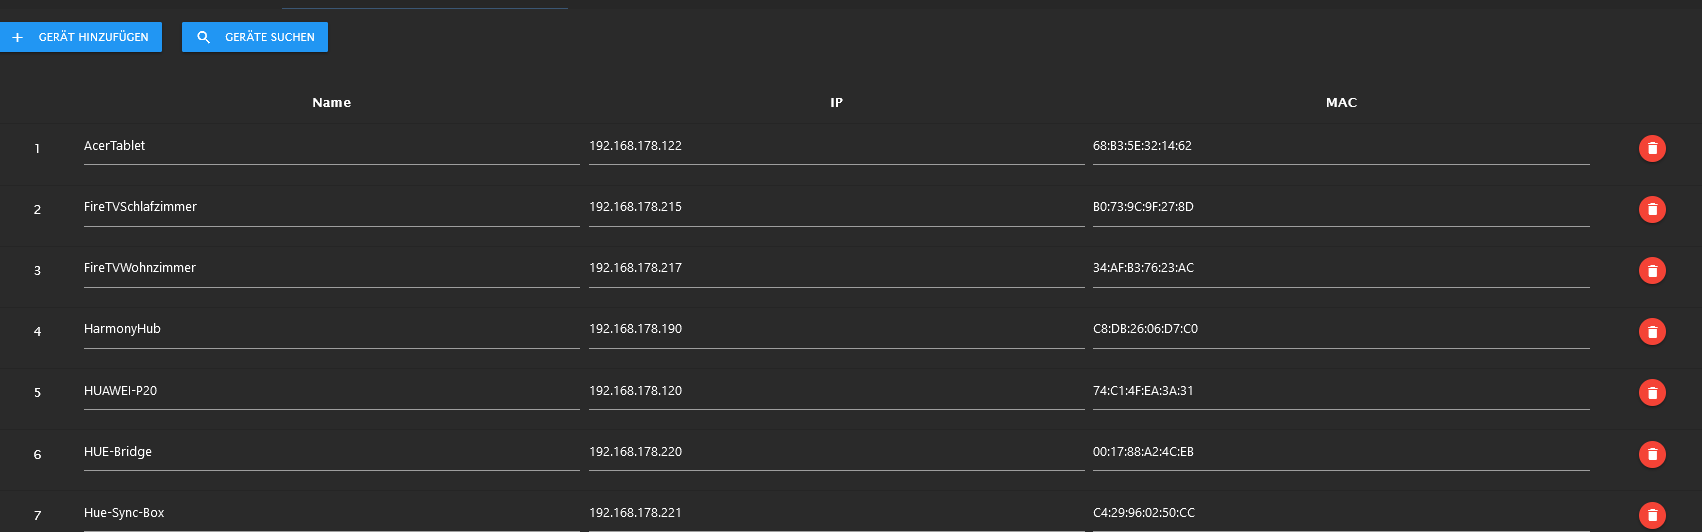Edit MAC field 00:17:88:A2:4C:EB

[1341, 452]
